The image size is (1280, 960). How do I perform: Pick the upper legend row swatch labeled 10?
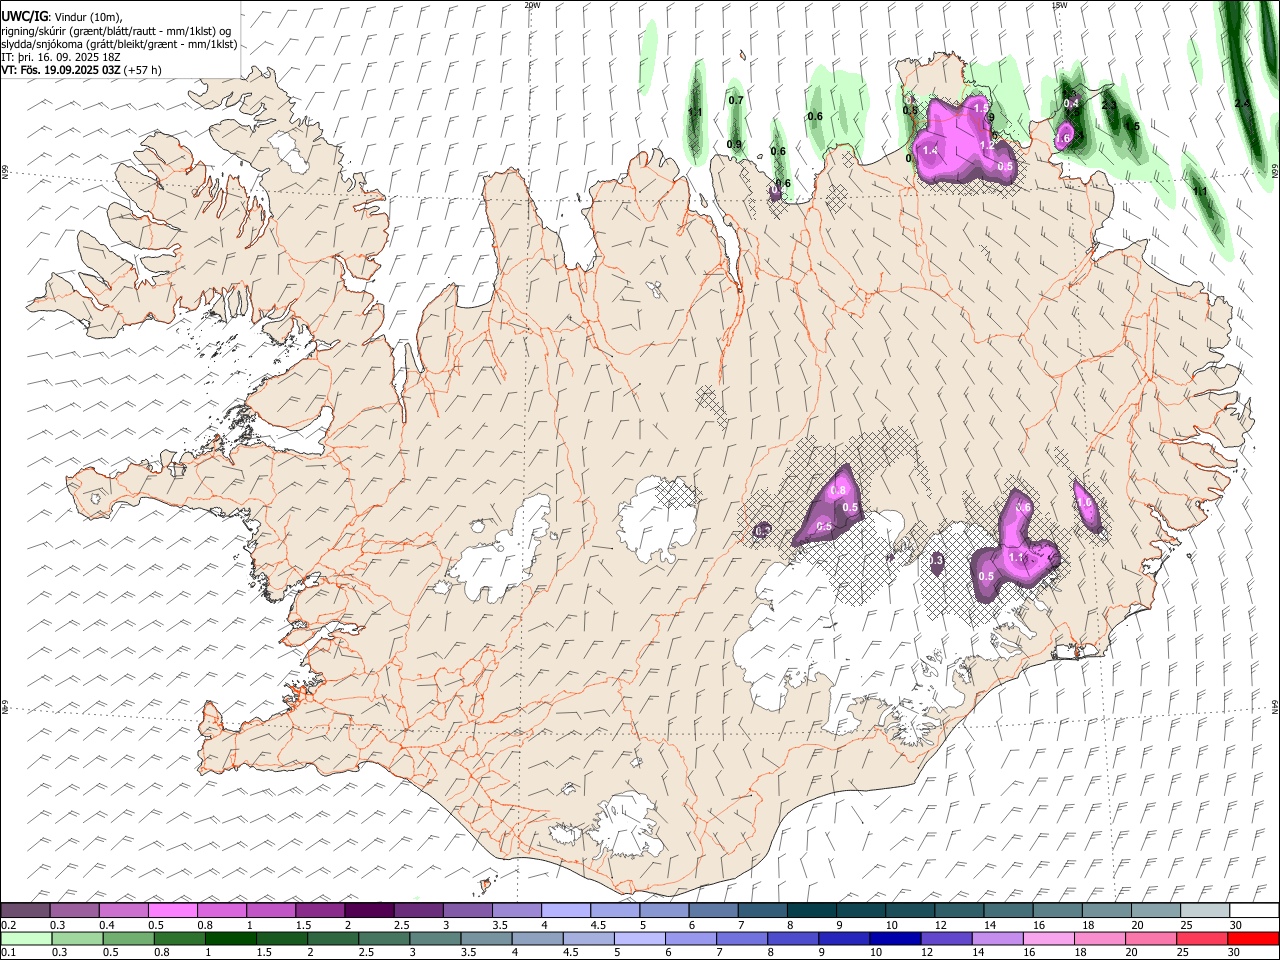click(910, 911)
